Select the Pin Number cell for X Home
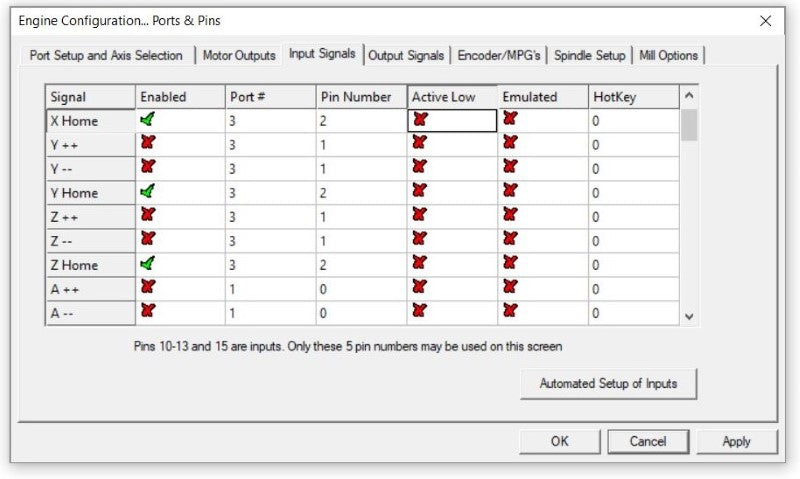 click(x=360, y=120)
